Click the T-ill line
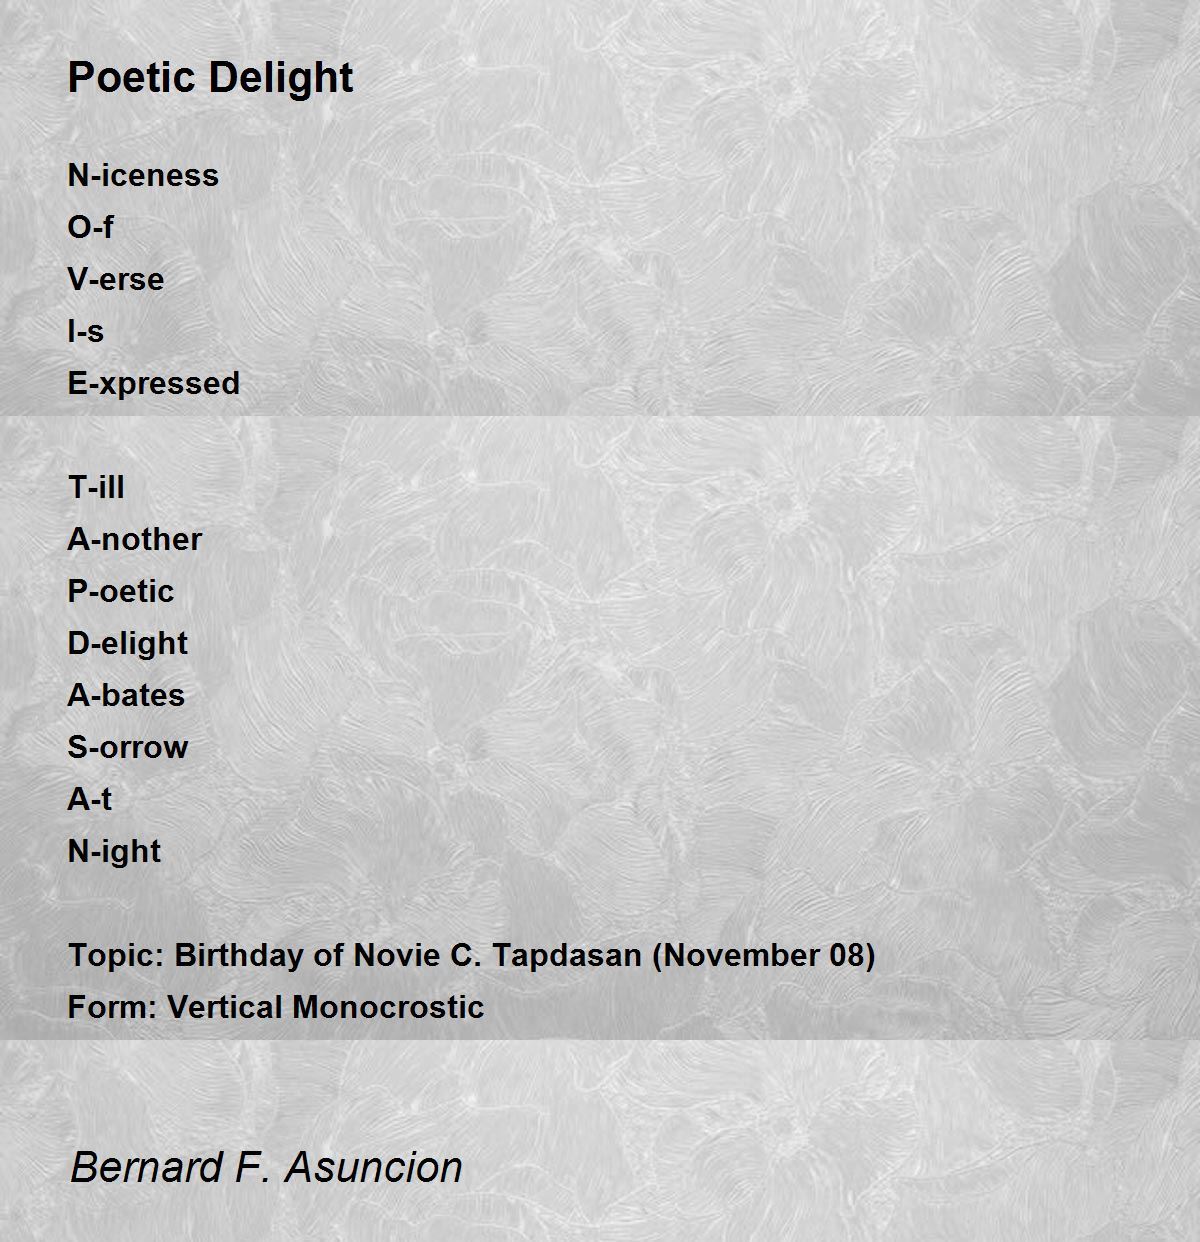Screen dimensions: 1200x1242 click(96, 487)
